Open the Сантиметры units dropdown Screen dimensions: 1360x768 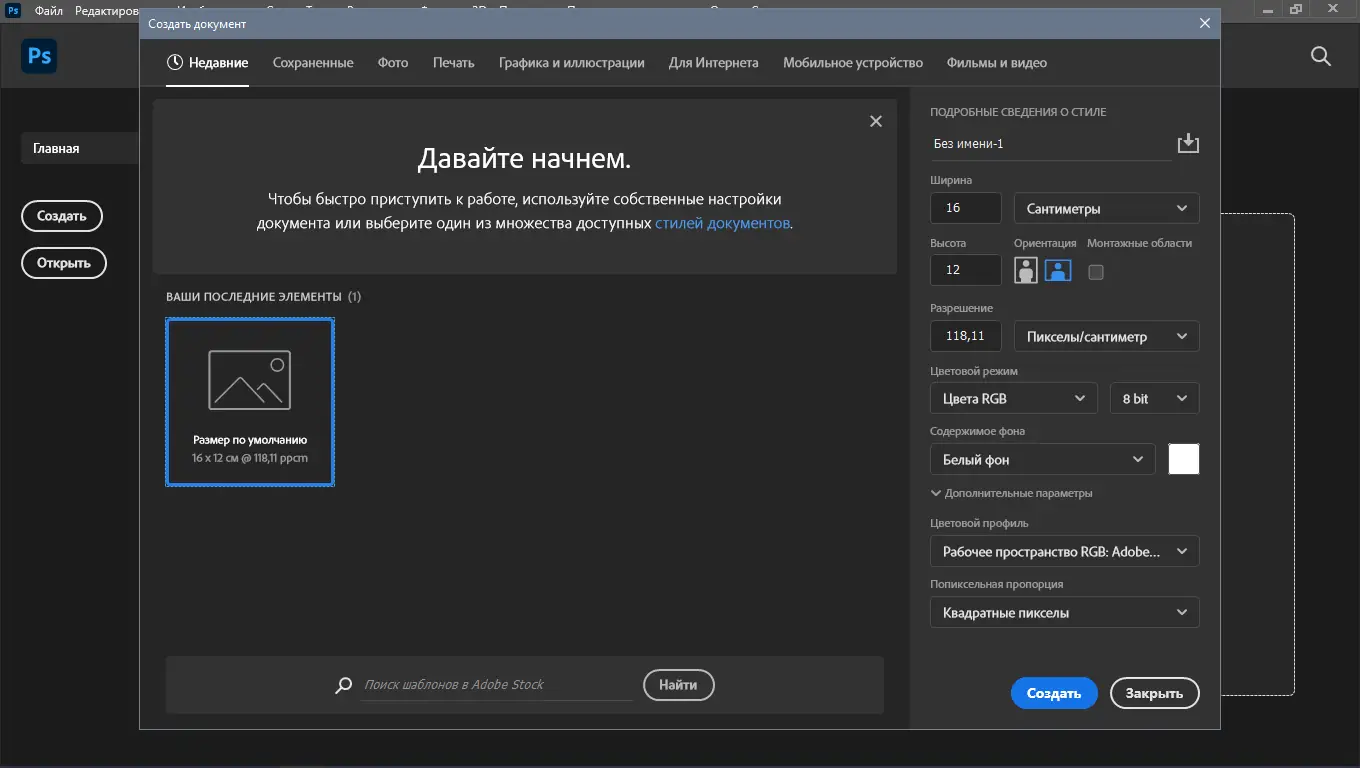click(1105, 208)
